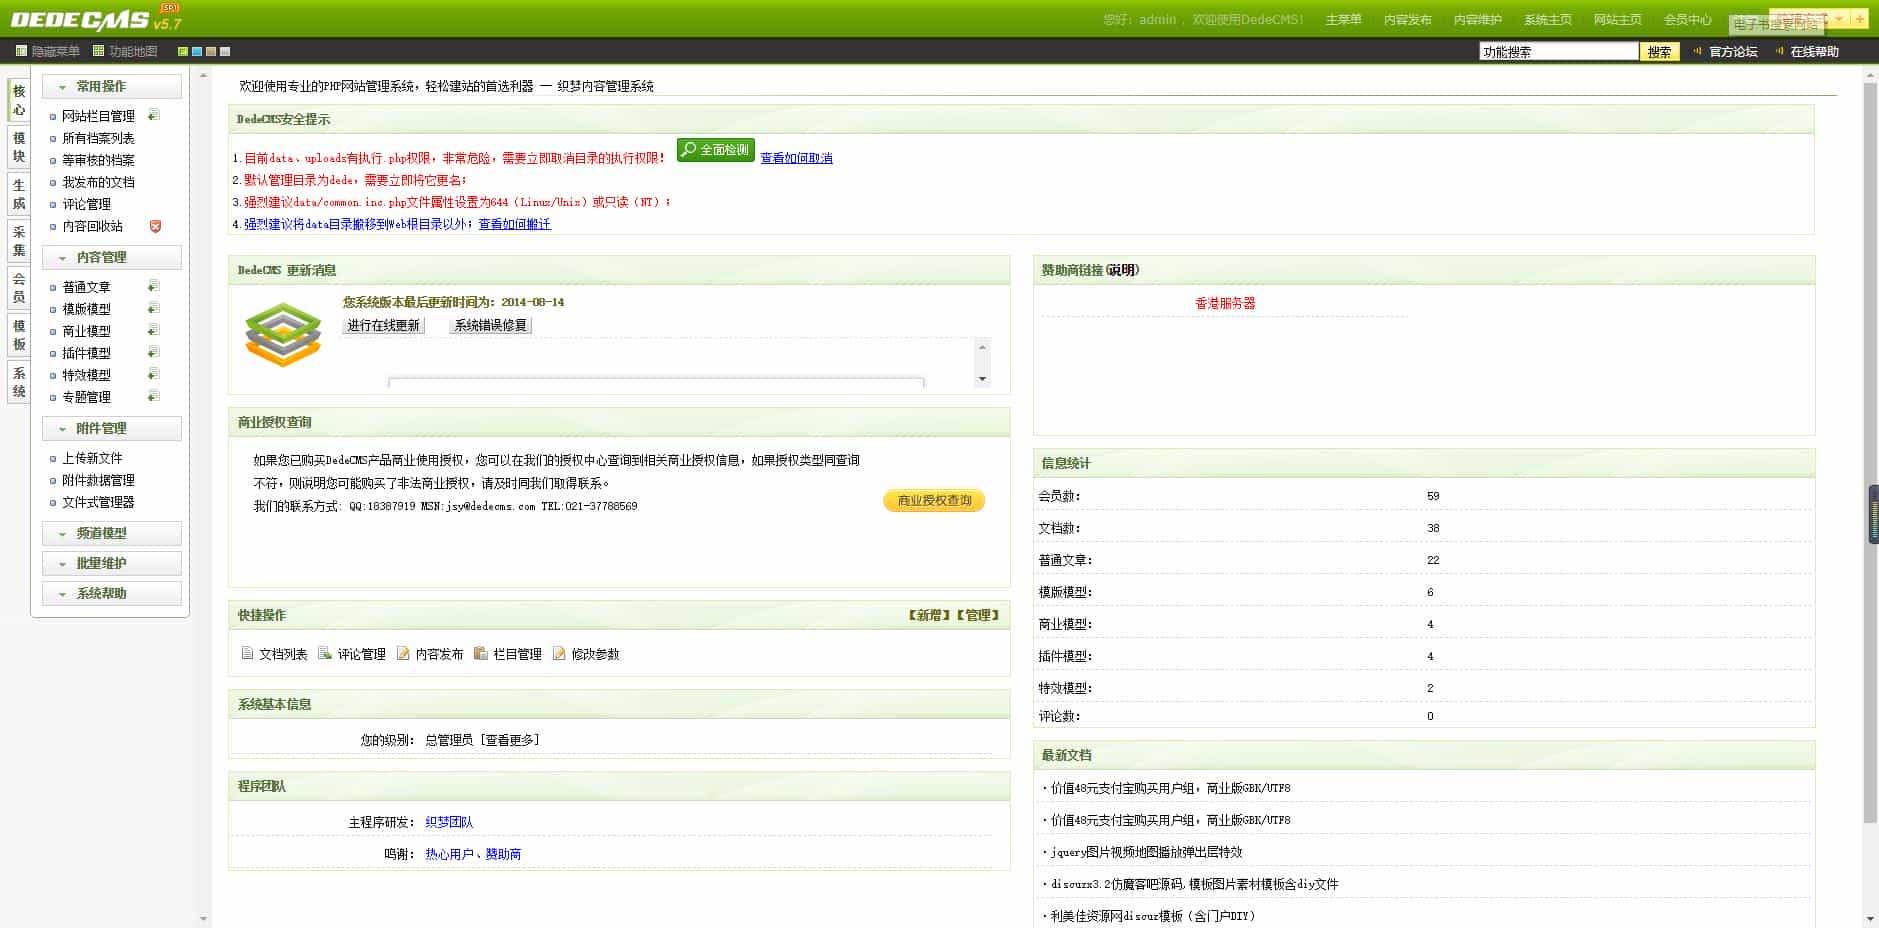
Task: Collapse the 内容管理 menu section
Action: 112,257
